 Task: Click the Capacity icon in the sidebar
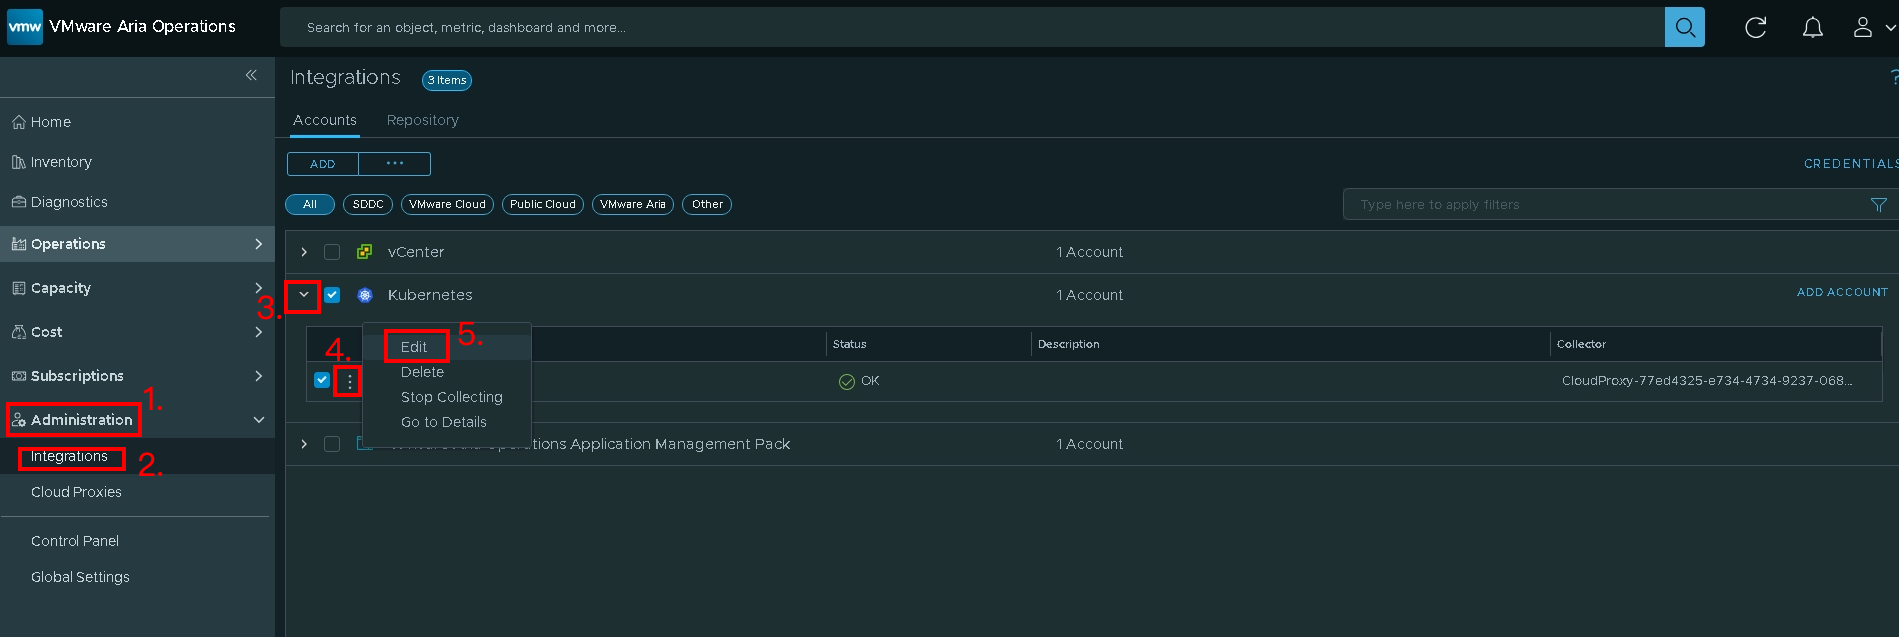[18, 288]
